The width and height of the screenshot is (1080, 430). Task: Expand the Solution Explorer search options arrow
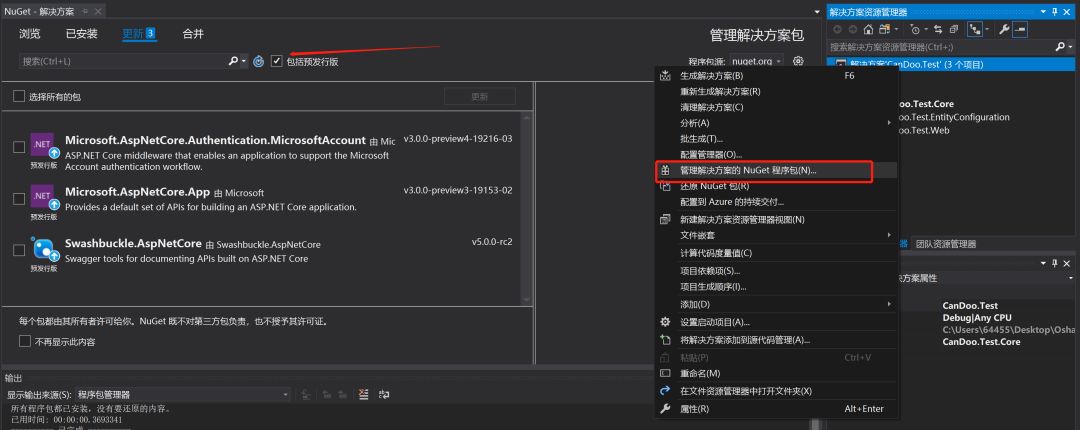pyautogui.click(x=1070, y=47)
